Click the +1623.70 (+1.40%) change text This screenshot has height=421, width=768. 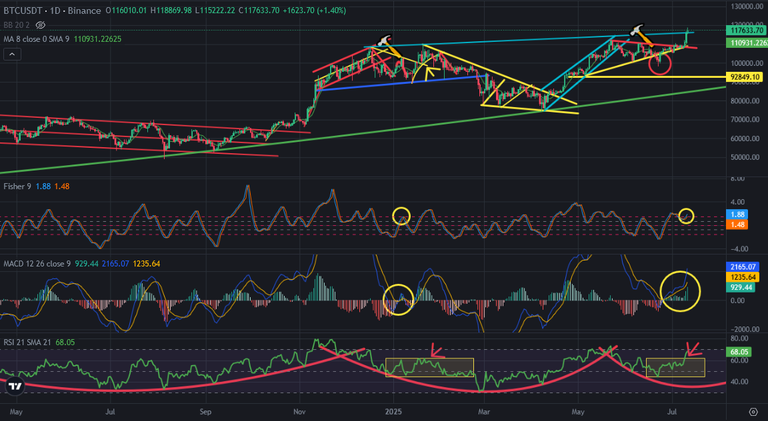[x=314, y=10]
